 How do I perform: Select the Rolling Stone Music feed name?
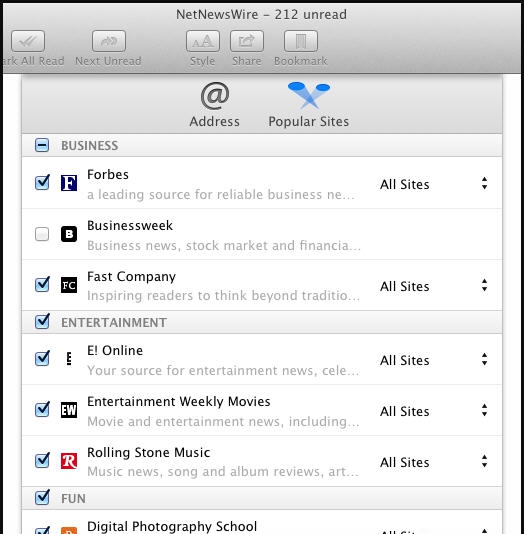[148, 453]
